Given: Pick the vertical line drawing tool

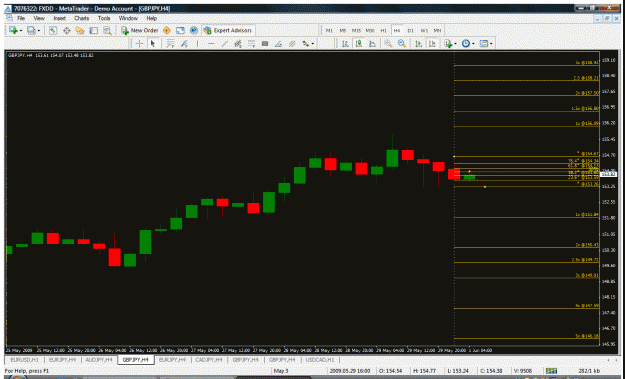Looking at the screenshot, I should point(197,44).
